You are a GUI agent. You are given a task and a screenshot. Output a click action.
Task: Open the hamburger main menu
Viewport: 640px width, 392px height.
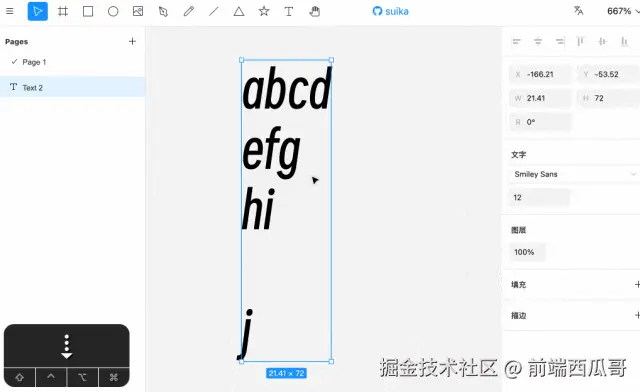coord(10,11)
